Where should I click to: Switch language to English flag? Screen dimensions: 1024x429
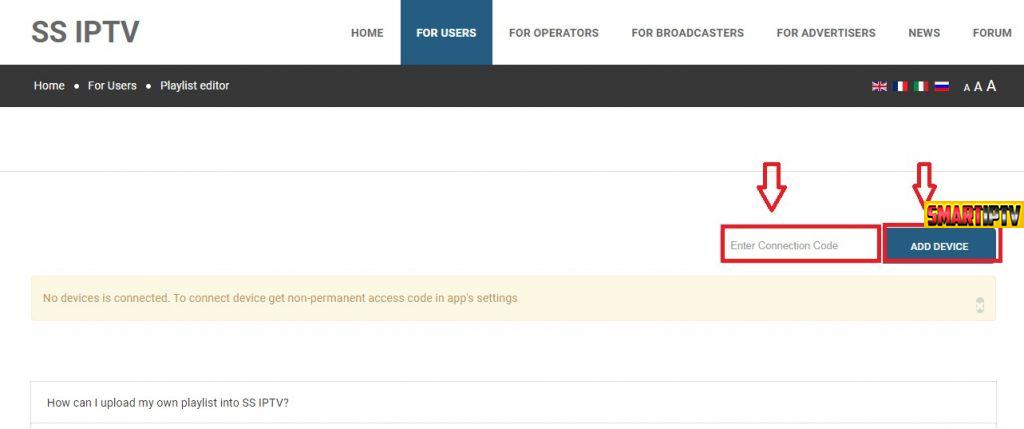(x=879, y=86)
